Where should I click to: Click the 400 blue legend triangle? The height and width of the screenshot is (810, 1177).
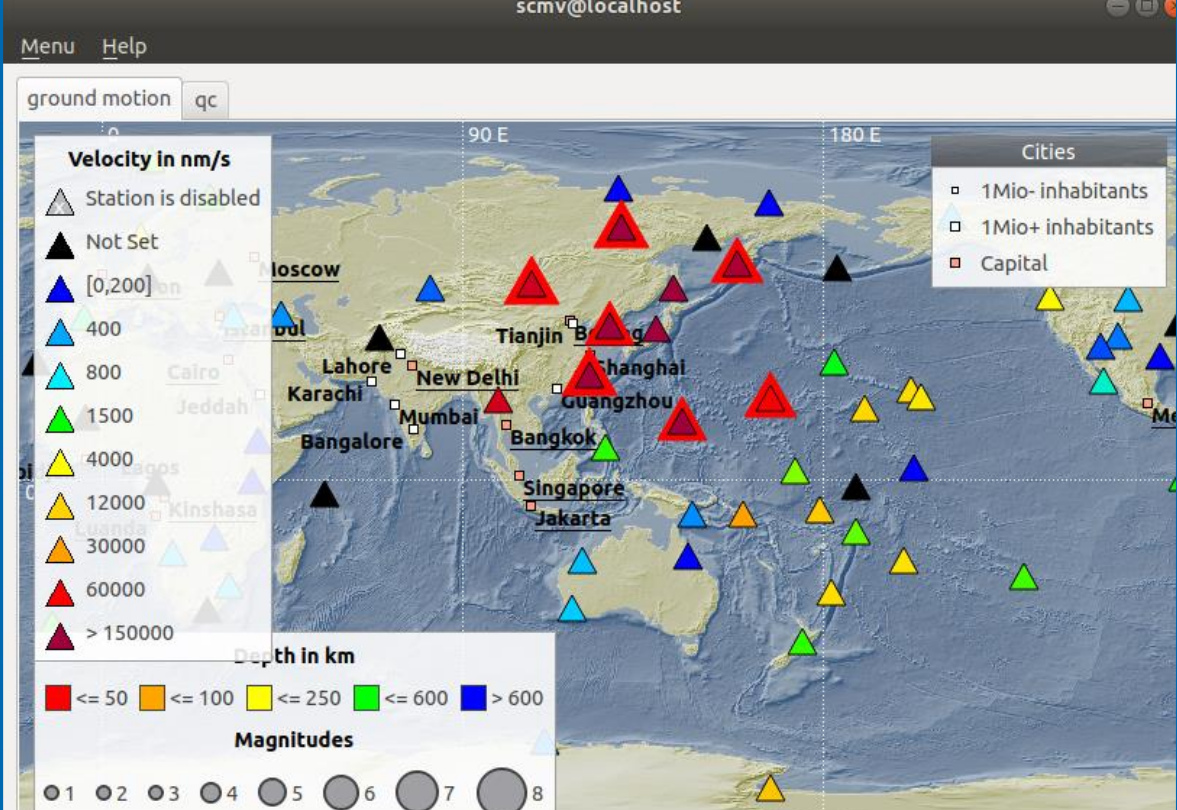click(x=60, y=333)
